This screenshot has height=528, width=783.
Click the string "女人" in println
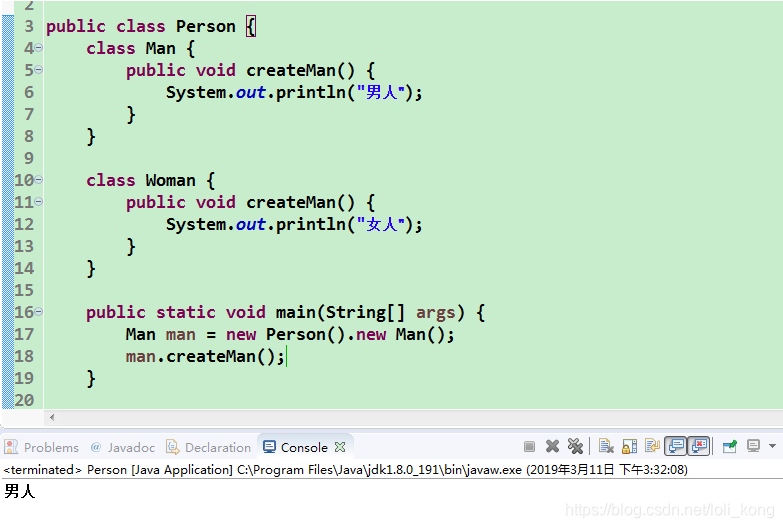381,224
